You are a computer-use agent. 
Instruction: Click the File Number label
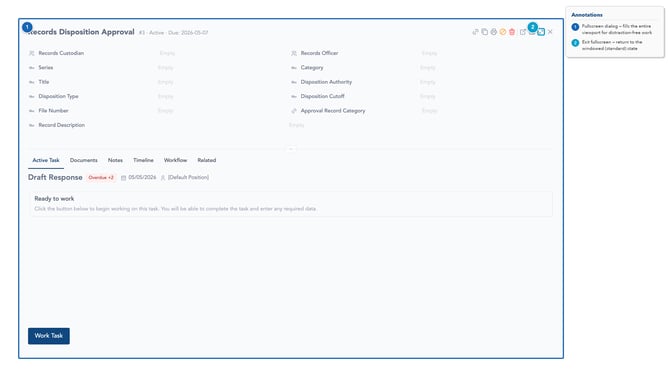[x=53, y=111]
